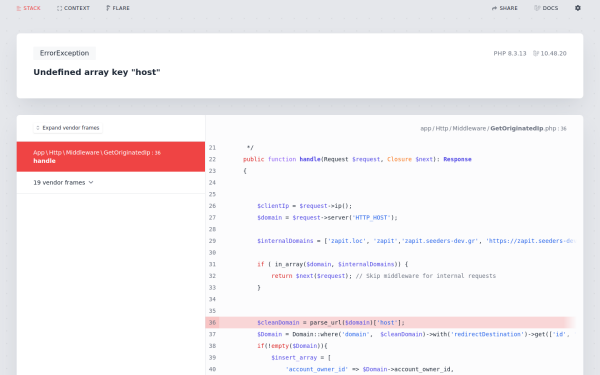Open the Context tab
Image resolution: width=600 pixels, height=375 pixels.
(73, 8)
